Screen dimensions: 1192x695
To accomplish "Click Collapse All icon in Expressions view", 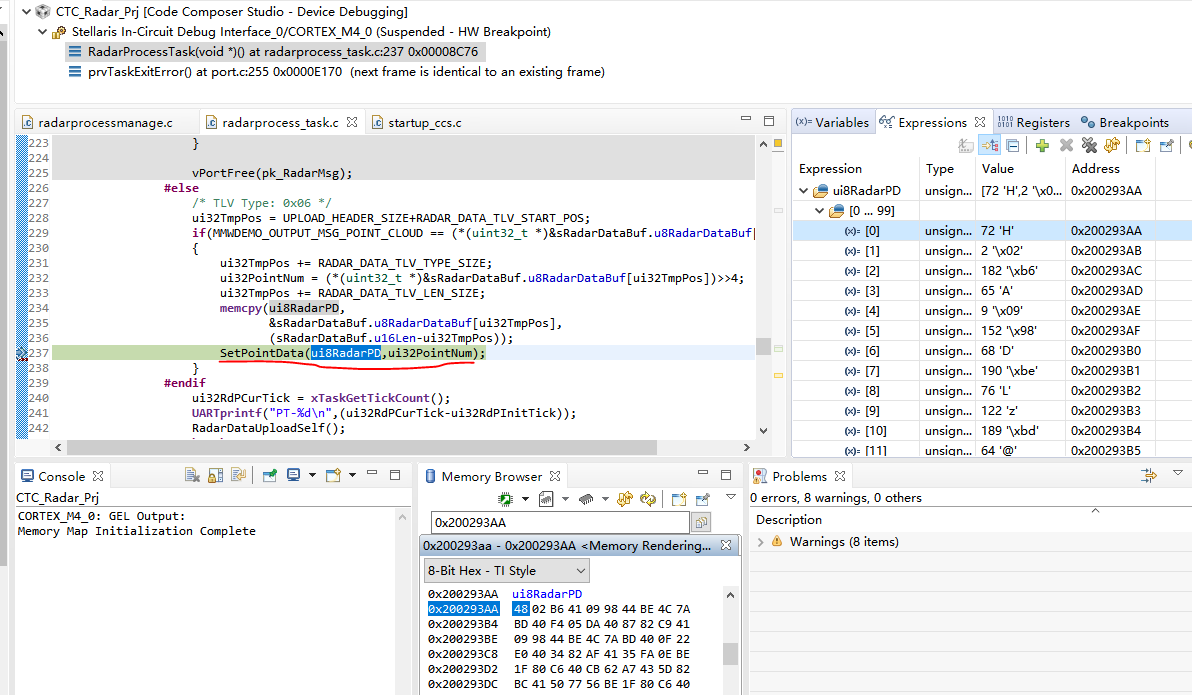I will pyautogui.click(x=1013, y=145).
